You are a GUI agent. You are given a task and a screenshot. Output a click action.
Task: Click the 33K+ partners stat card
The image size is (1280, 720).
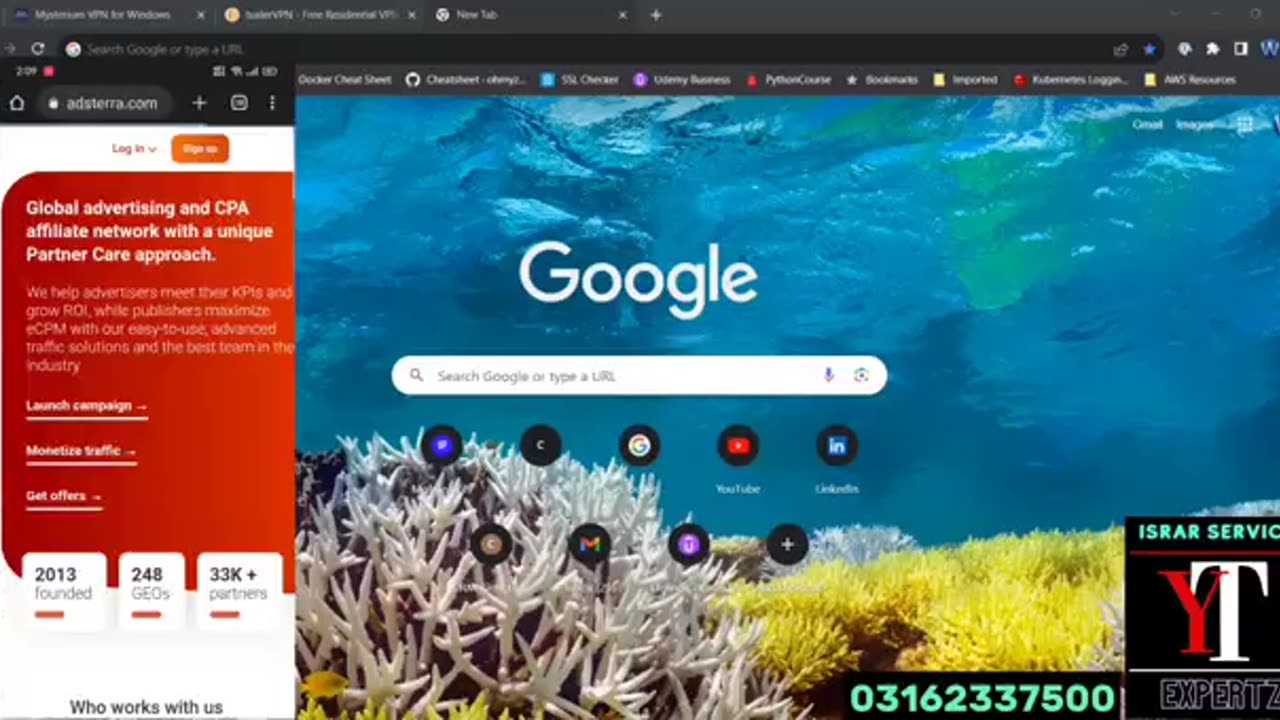239,591
